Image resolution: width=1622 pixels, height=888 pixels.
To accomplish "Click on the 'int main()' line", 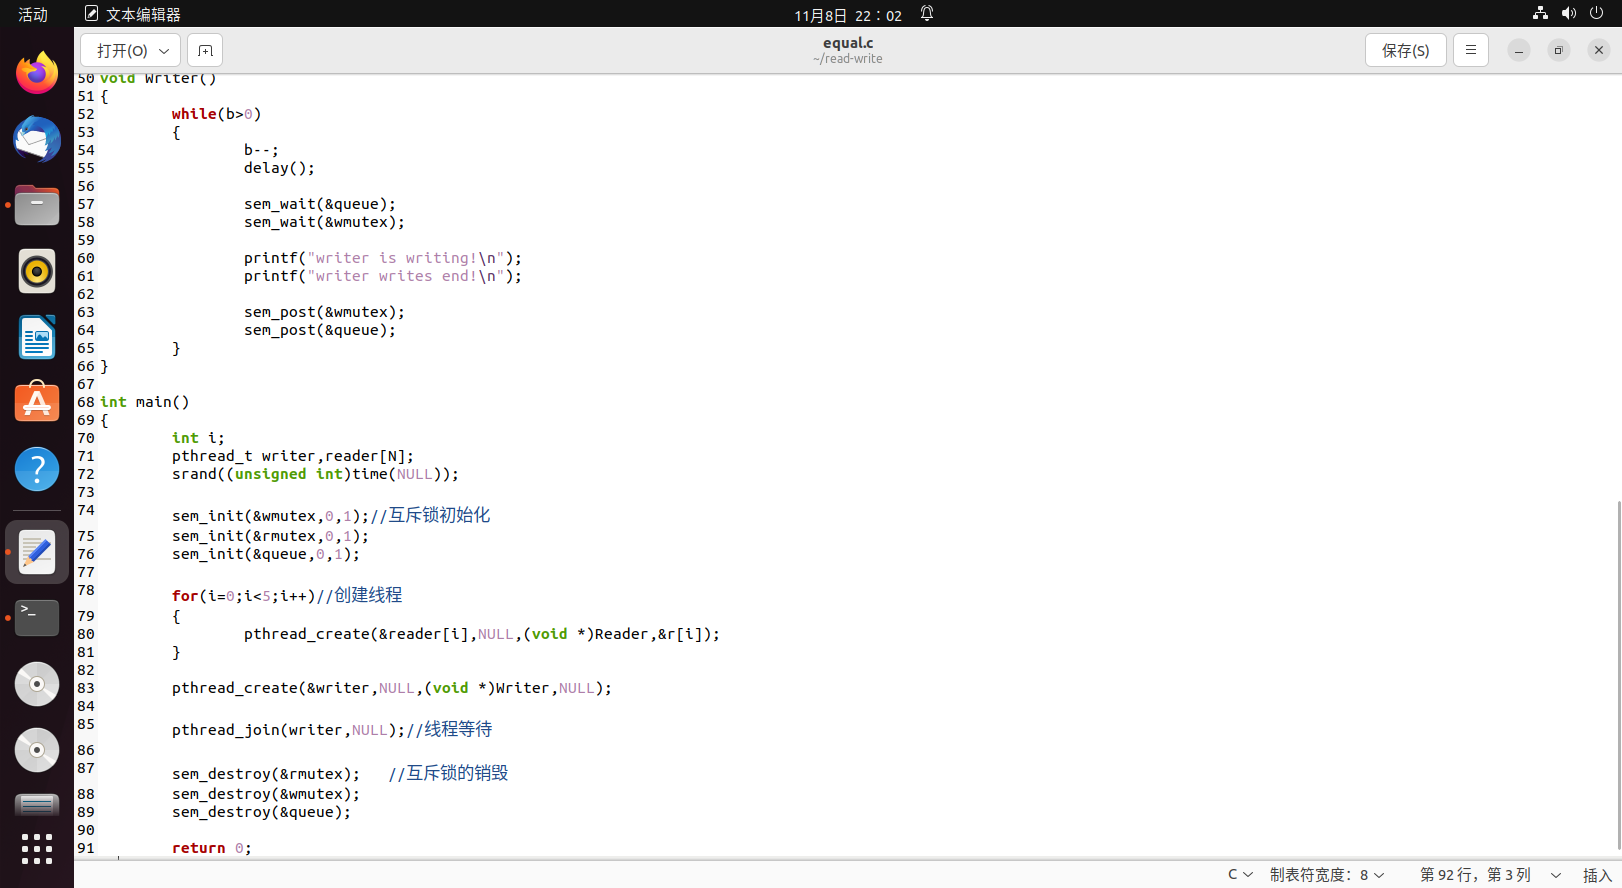I will click(x=144, y=402).
